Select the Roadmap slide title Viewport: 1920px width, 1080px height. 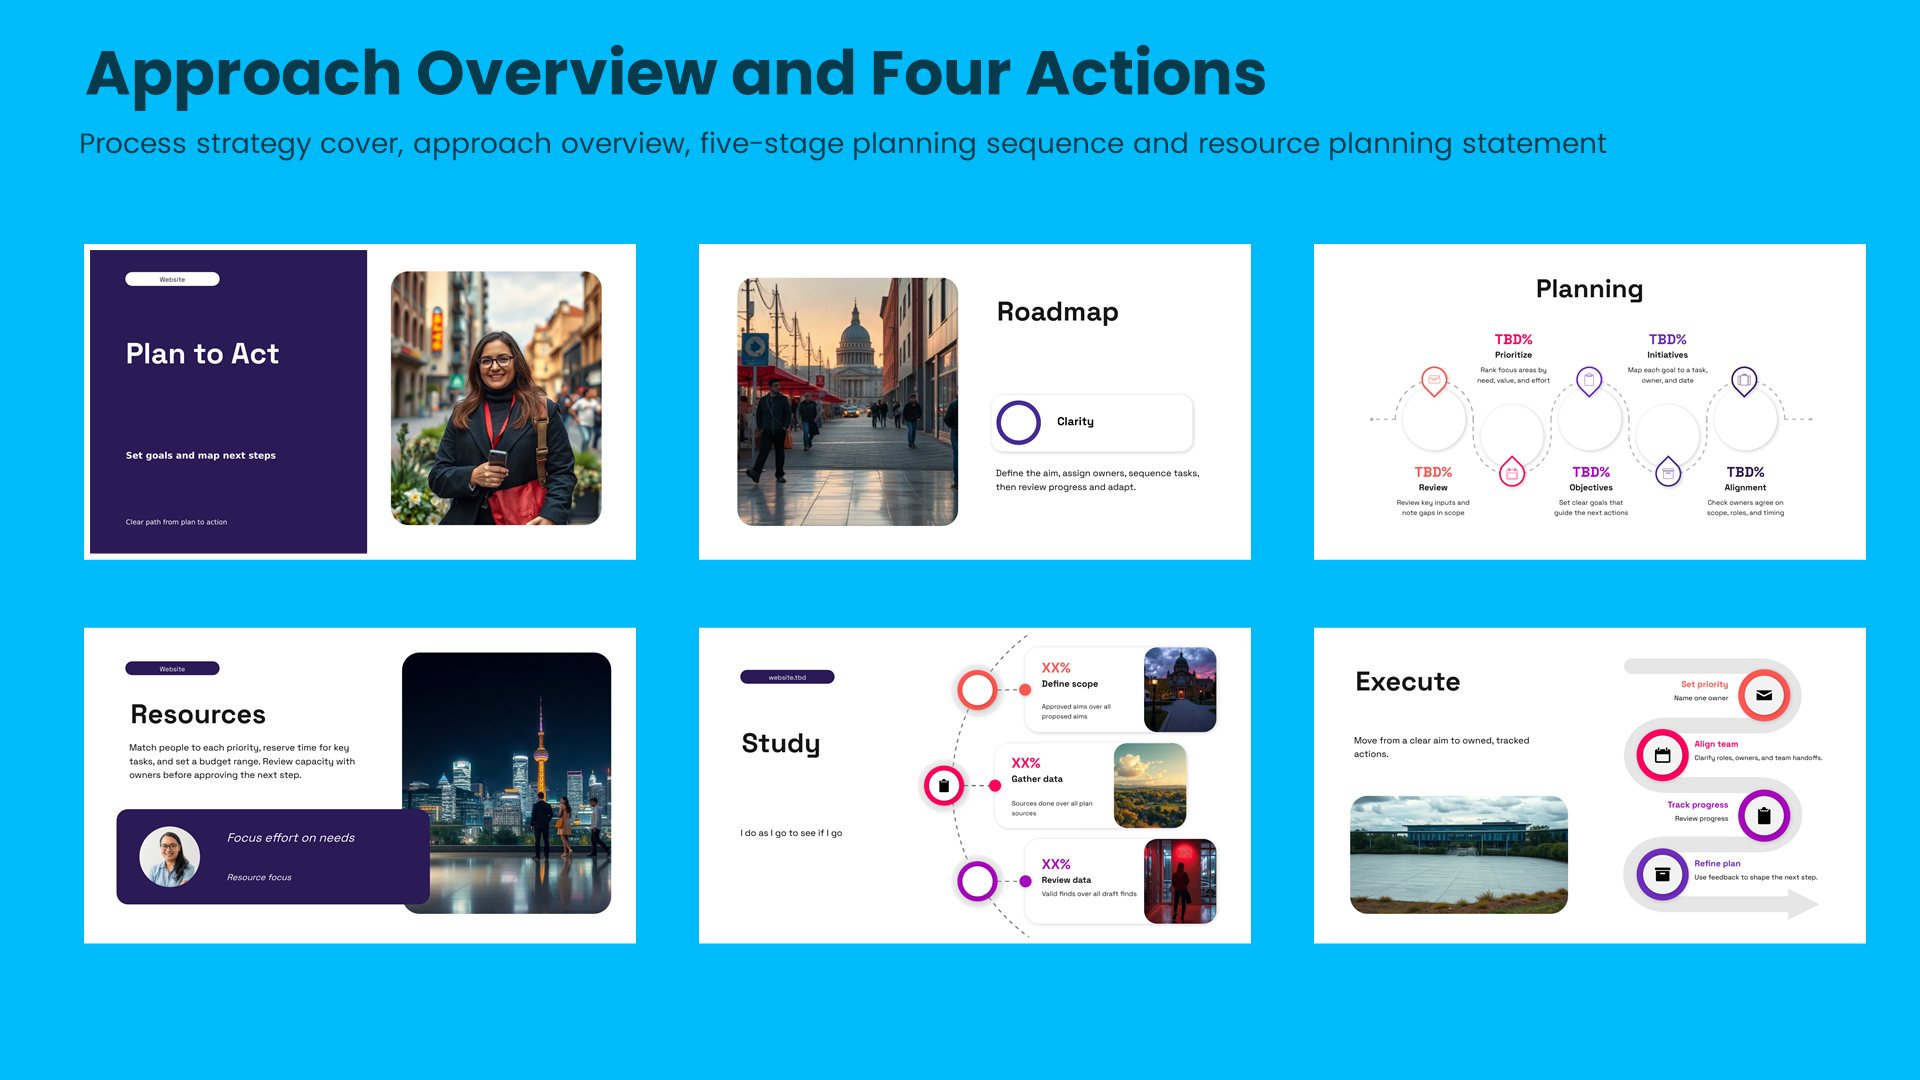[1058, 312]
